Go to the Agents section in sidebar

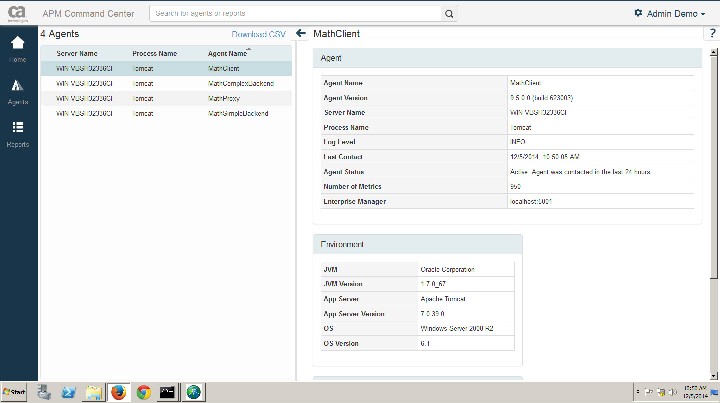tap(18, 91)
